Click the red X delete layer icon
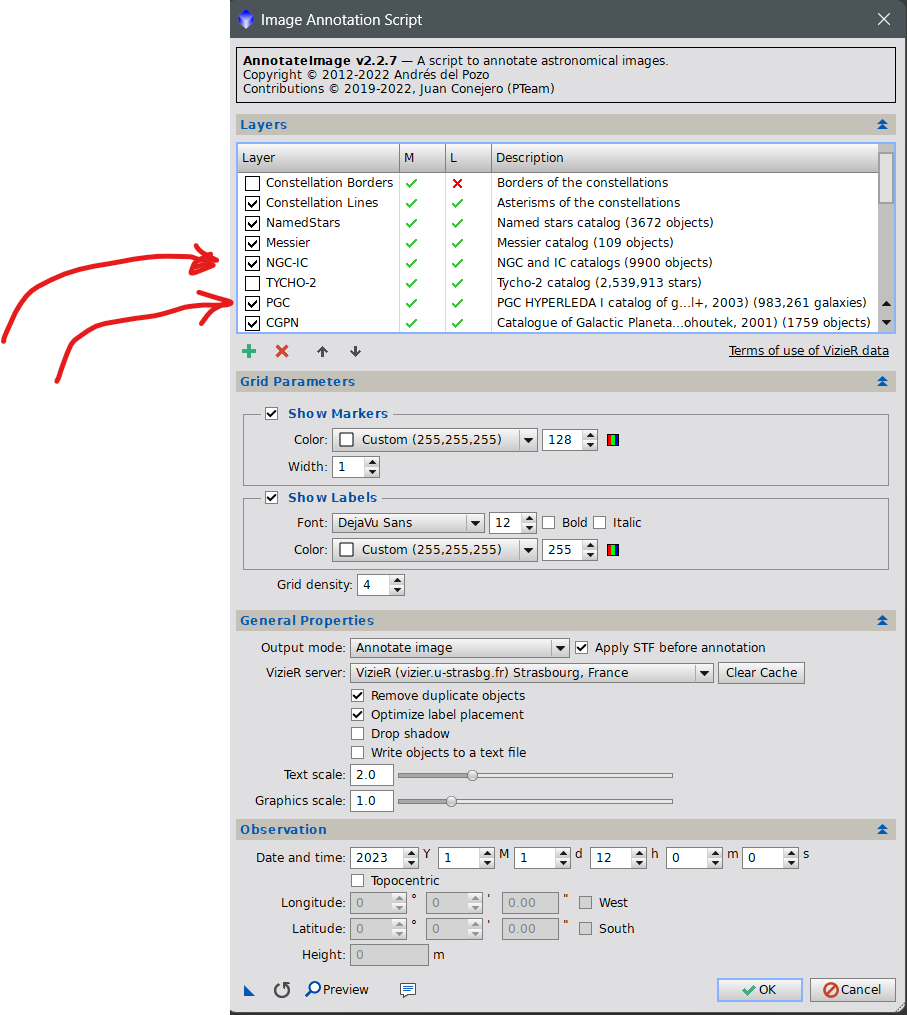 (x=282, y=351)
